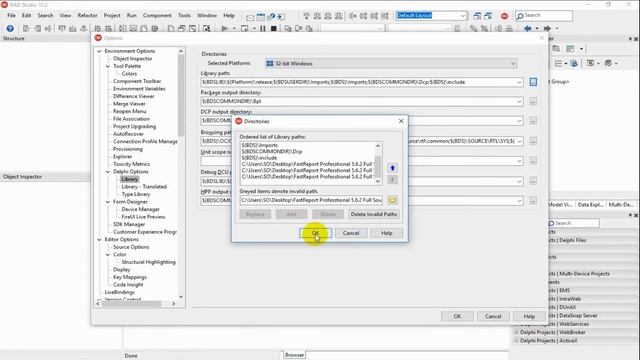Open the Tools menu

tap(184, 16)
